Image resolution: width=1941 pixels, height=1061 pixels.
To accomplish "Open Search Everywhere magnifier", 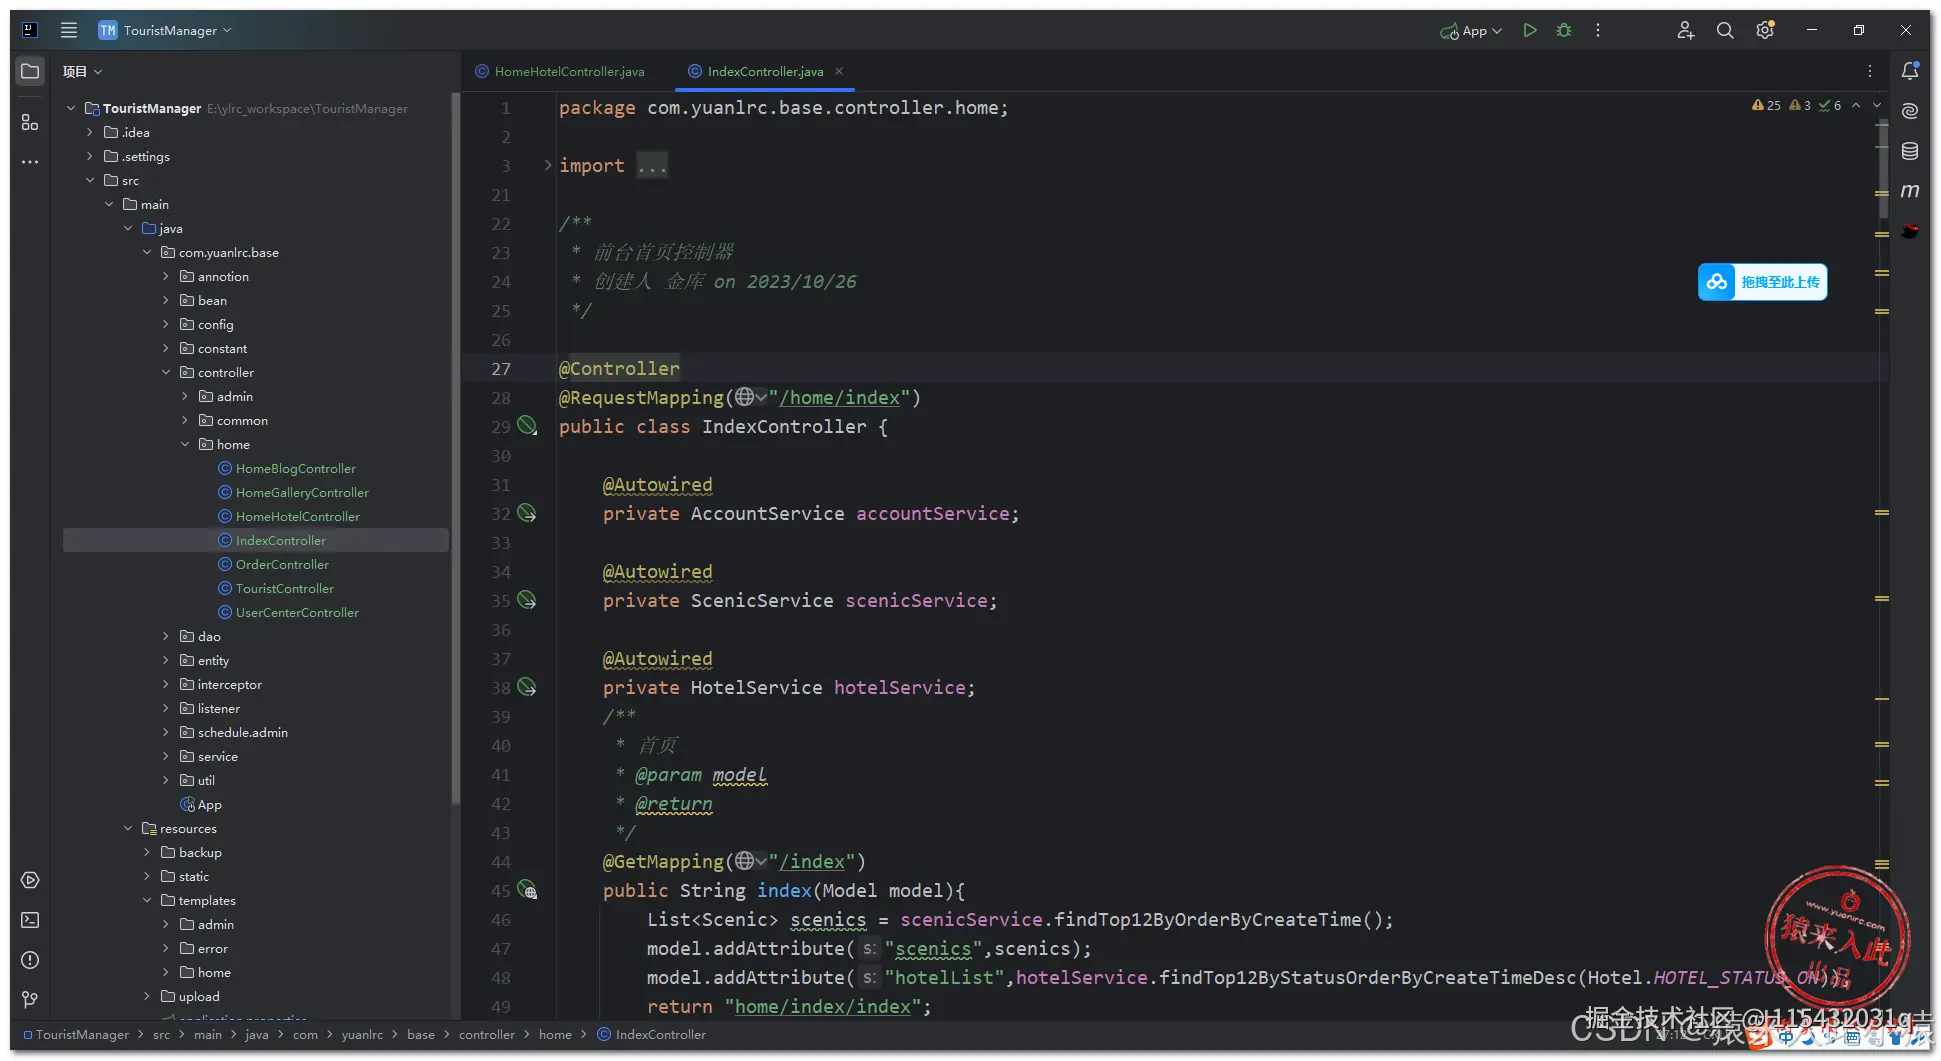I will pyautogui.click(x=1725, y=30).
